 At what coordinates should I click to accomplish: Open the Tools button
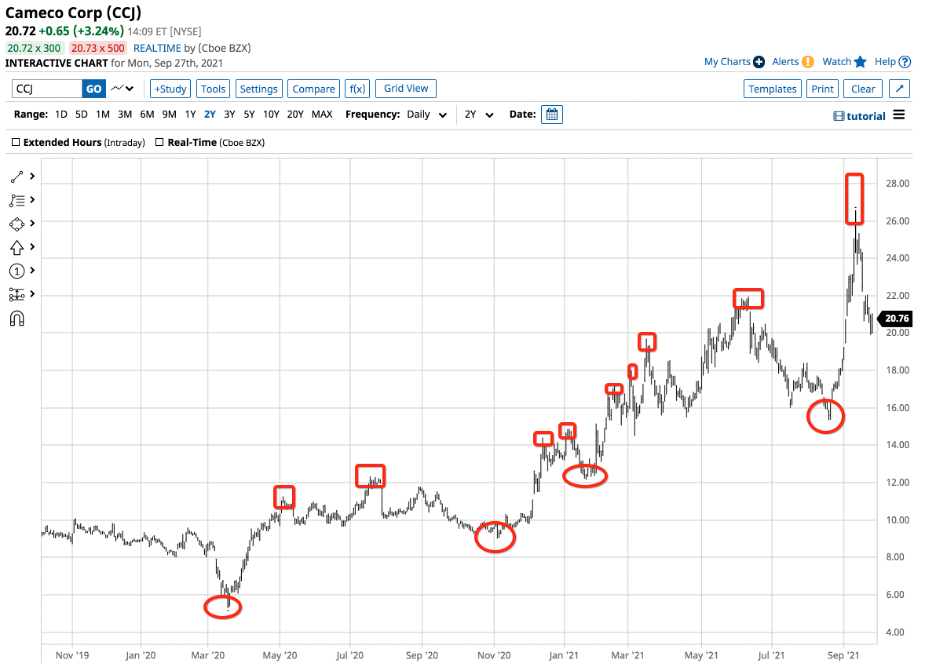[213, 88]
